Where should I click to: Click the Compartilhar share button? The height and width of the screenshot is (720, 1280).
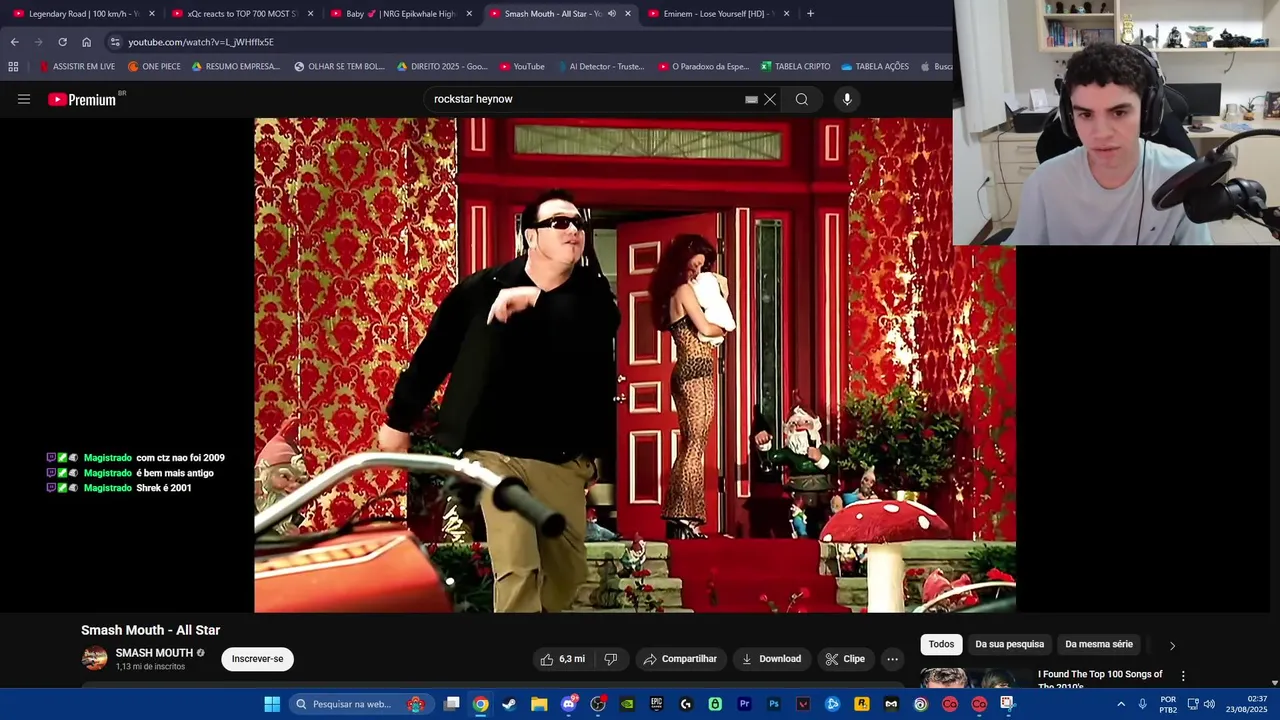click(680, 659)
